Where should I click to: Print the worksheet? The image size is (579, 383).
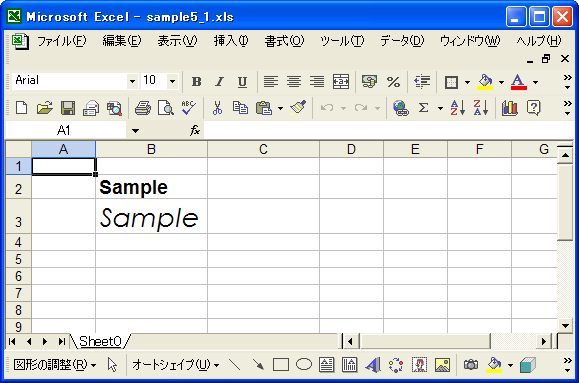point(143,108)
